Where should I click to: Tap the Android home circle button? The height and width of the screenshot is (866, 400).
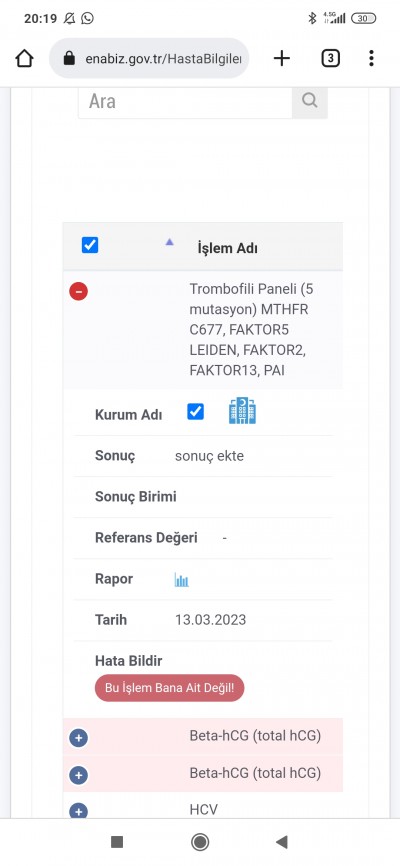pos(200,842)
